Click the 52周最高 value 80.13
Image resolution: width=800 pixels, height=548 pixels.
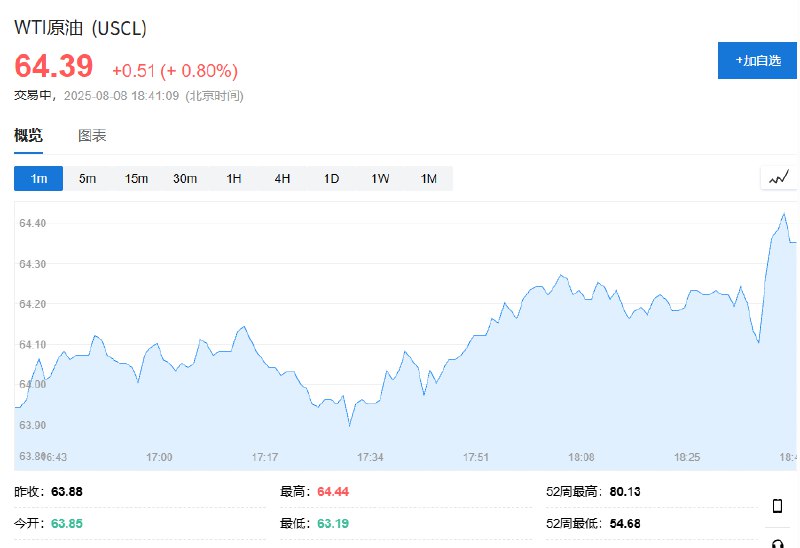625,492
